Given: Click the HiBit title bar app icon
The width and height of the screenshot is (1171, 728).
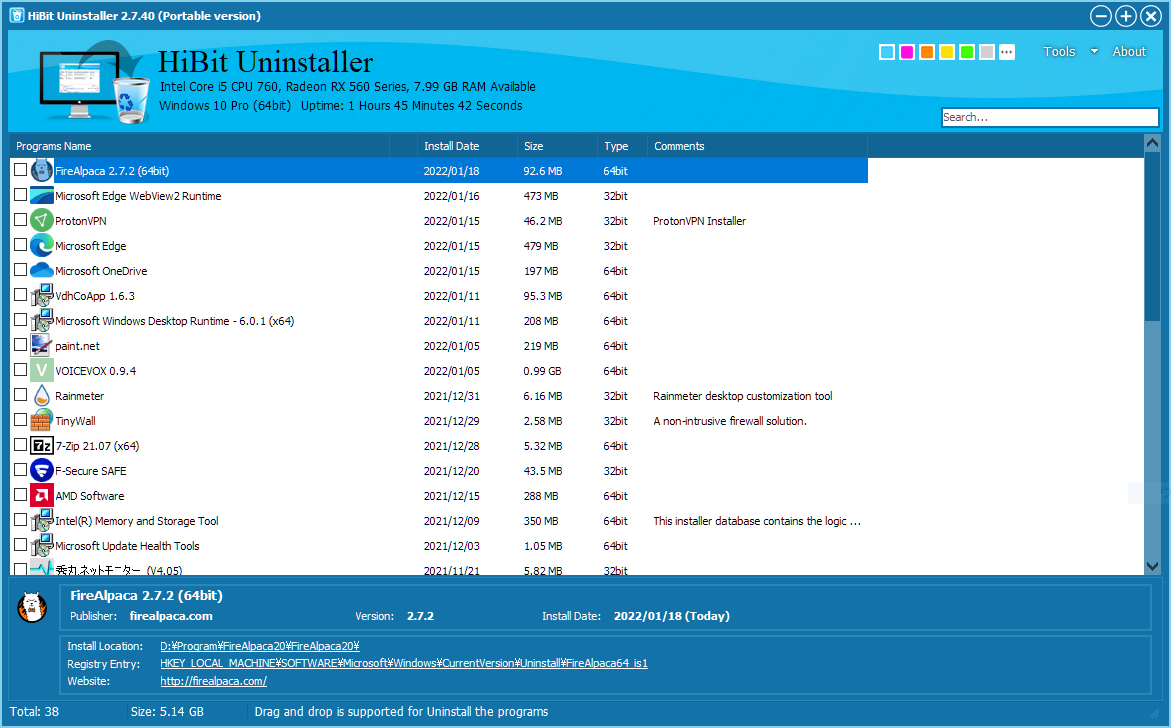Looking at the screenshot, I should (16, 16).
